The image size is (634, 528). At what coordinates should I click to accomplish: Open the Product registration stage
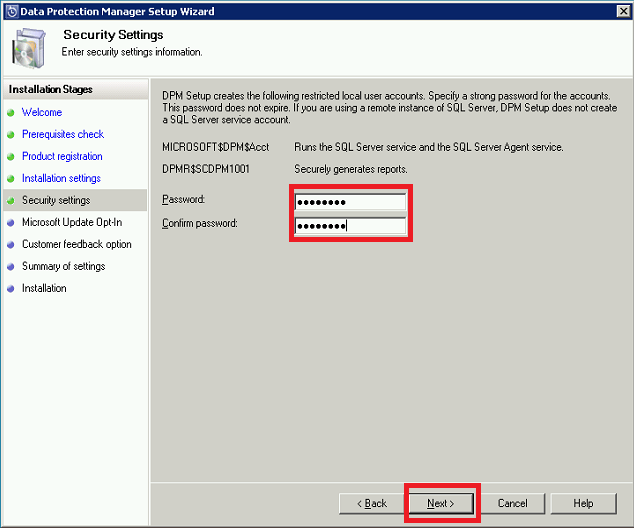point(62,156)
